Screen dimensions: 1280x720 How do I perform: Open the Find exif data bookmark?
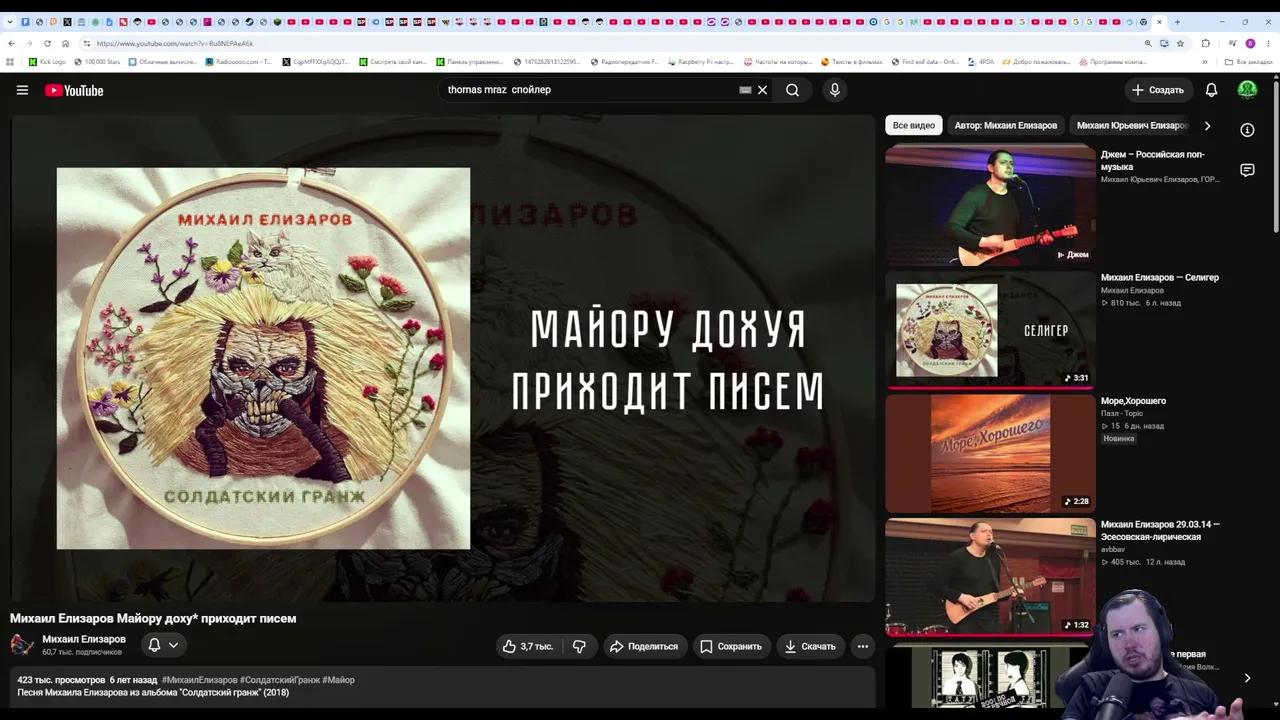924,62
